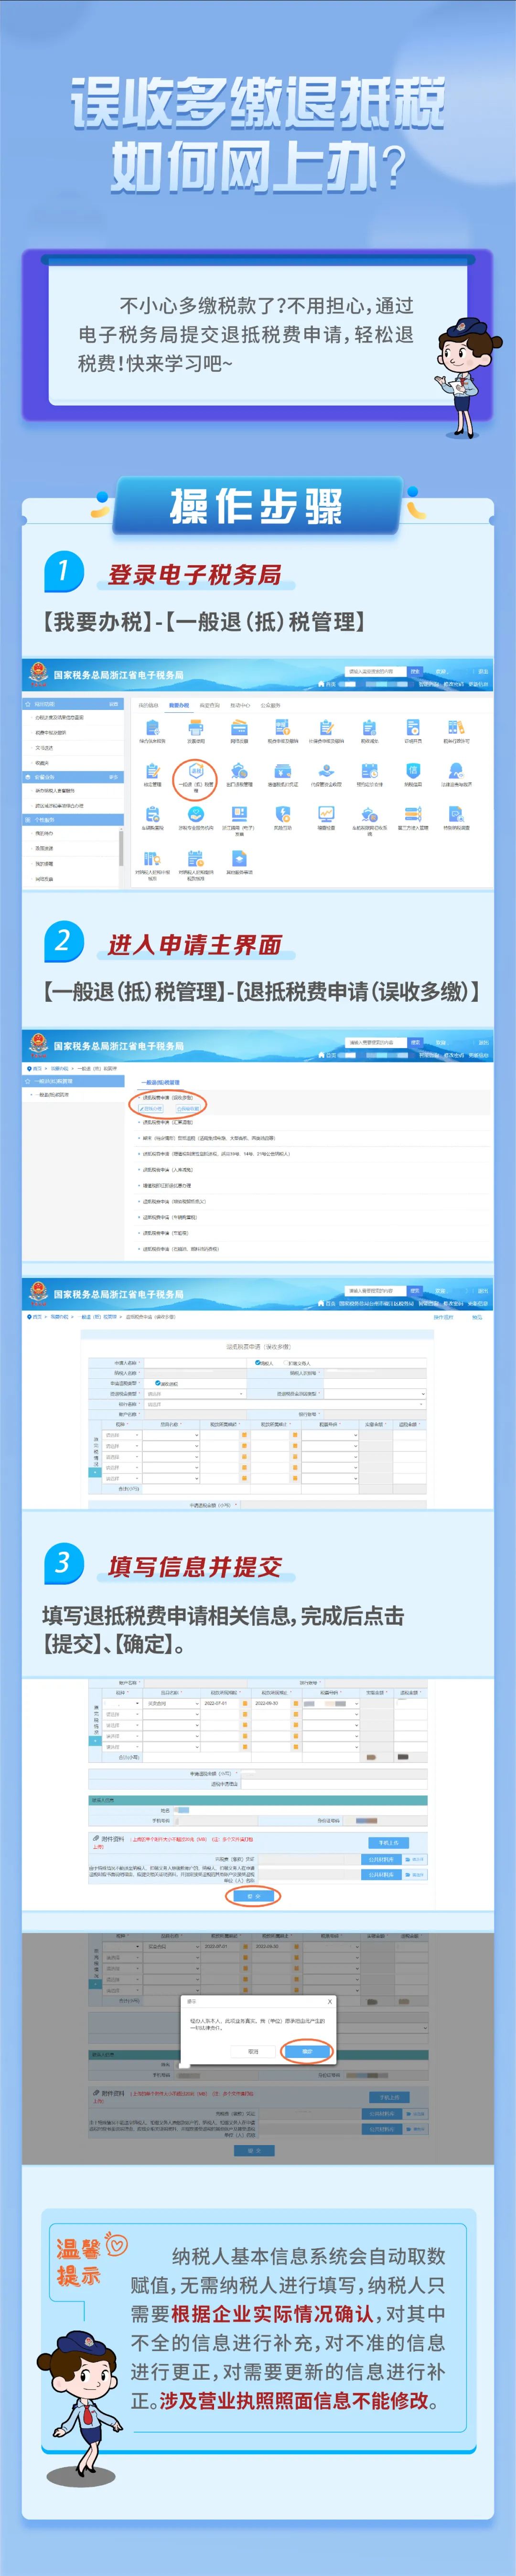Open 退抵税费申请（汇算清缴）entry
Viewport: 516px width, 2576px height.
coord(168,1122)
